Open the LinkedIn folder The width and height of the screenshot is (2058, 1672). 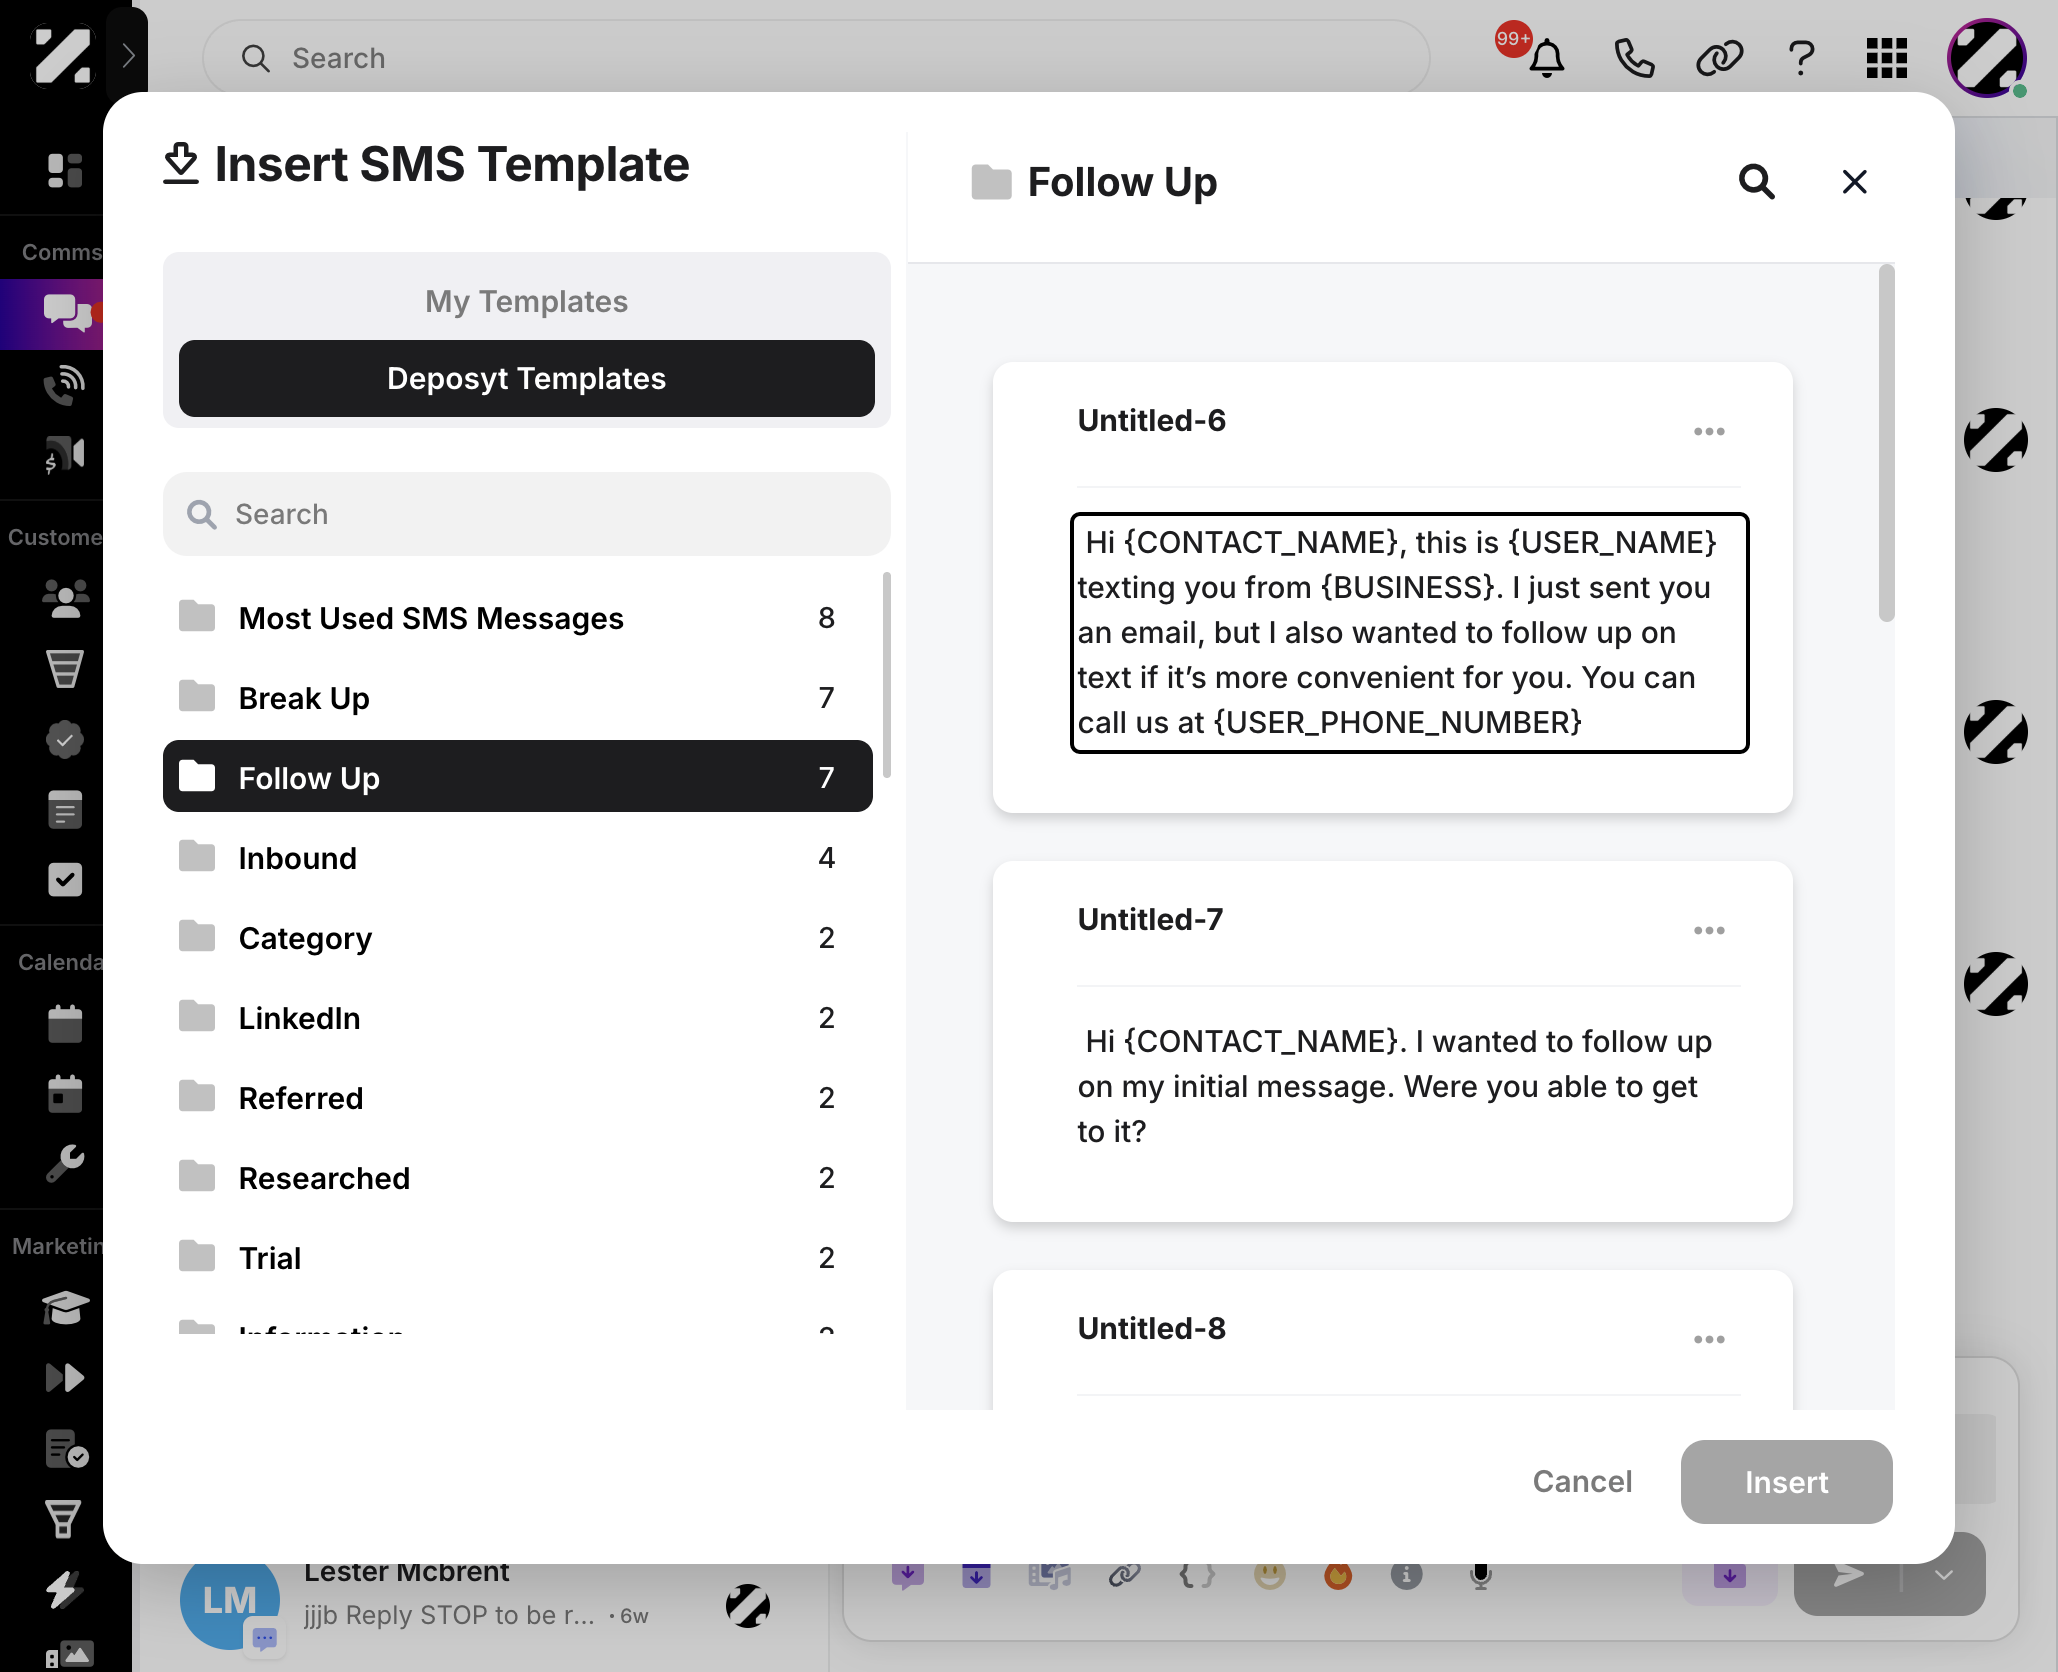(x=517, y=1018)
